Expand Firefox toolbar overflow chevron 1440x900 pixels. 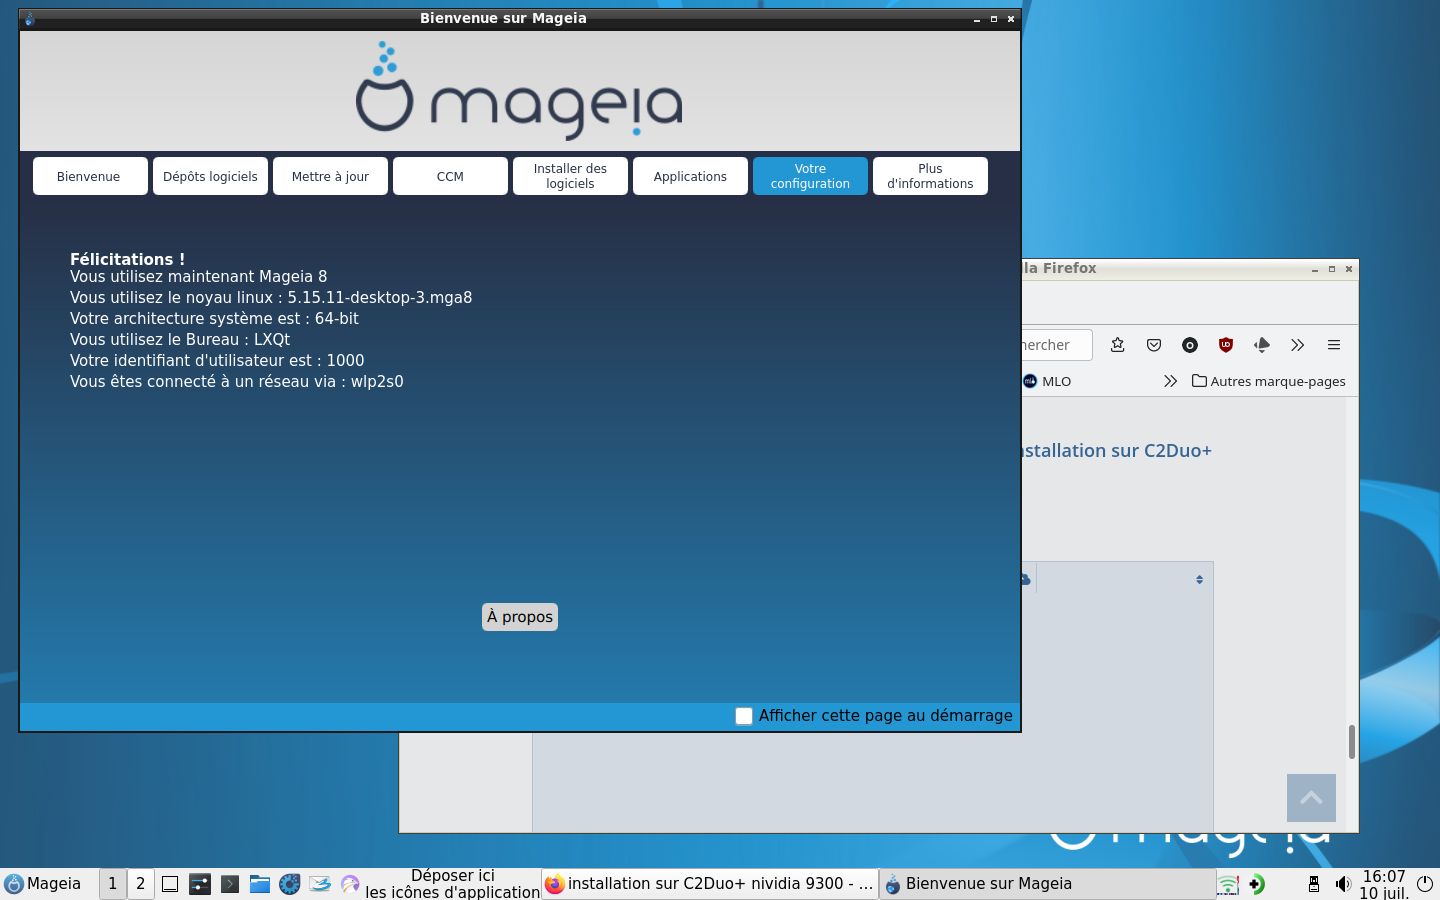coord(1298,345)
